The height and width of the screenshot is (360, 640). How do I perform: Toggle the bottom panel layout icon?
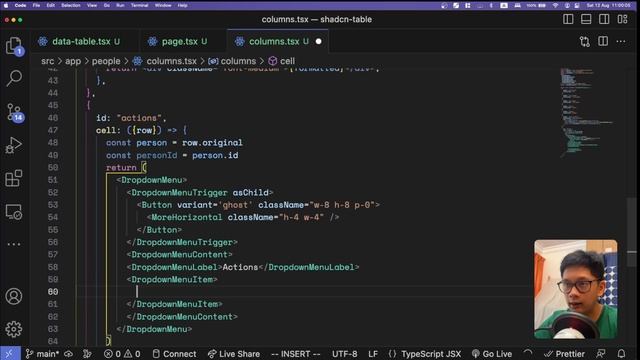pyautogui.click(x=586, y=19)
